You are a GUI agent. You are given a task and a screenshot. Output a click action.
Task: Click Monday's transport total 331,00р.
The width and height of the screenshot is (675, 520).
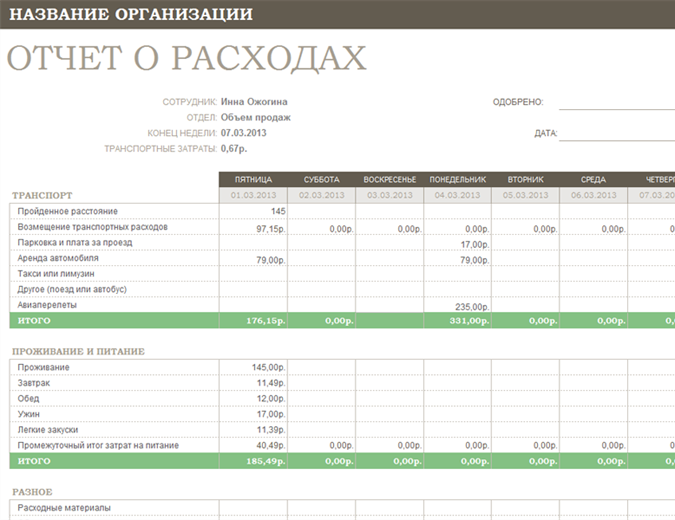[x=468, y=321]
